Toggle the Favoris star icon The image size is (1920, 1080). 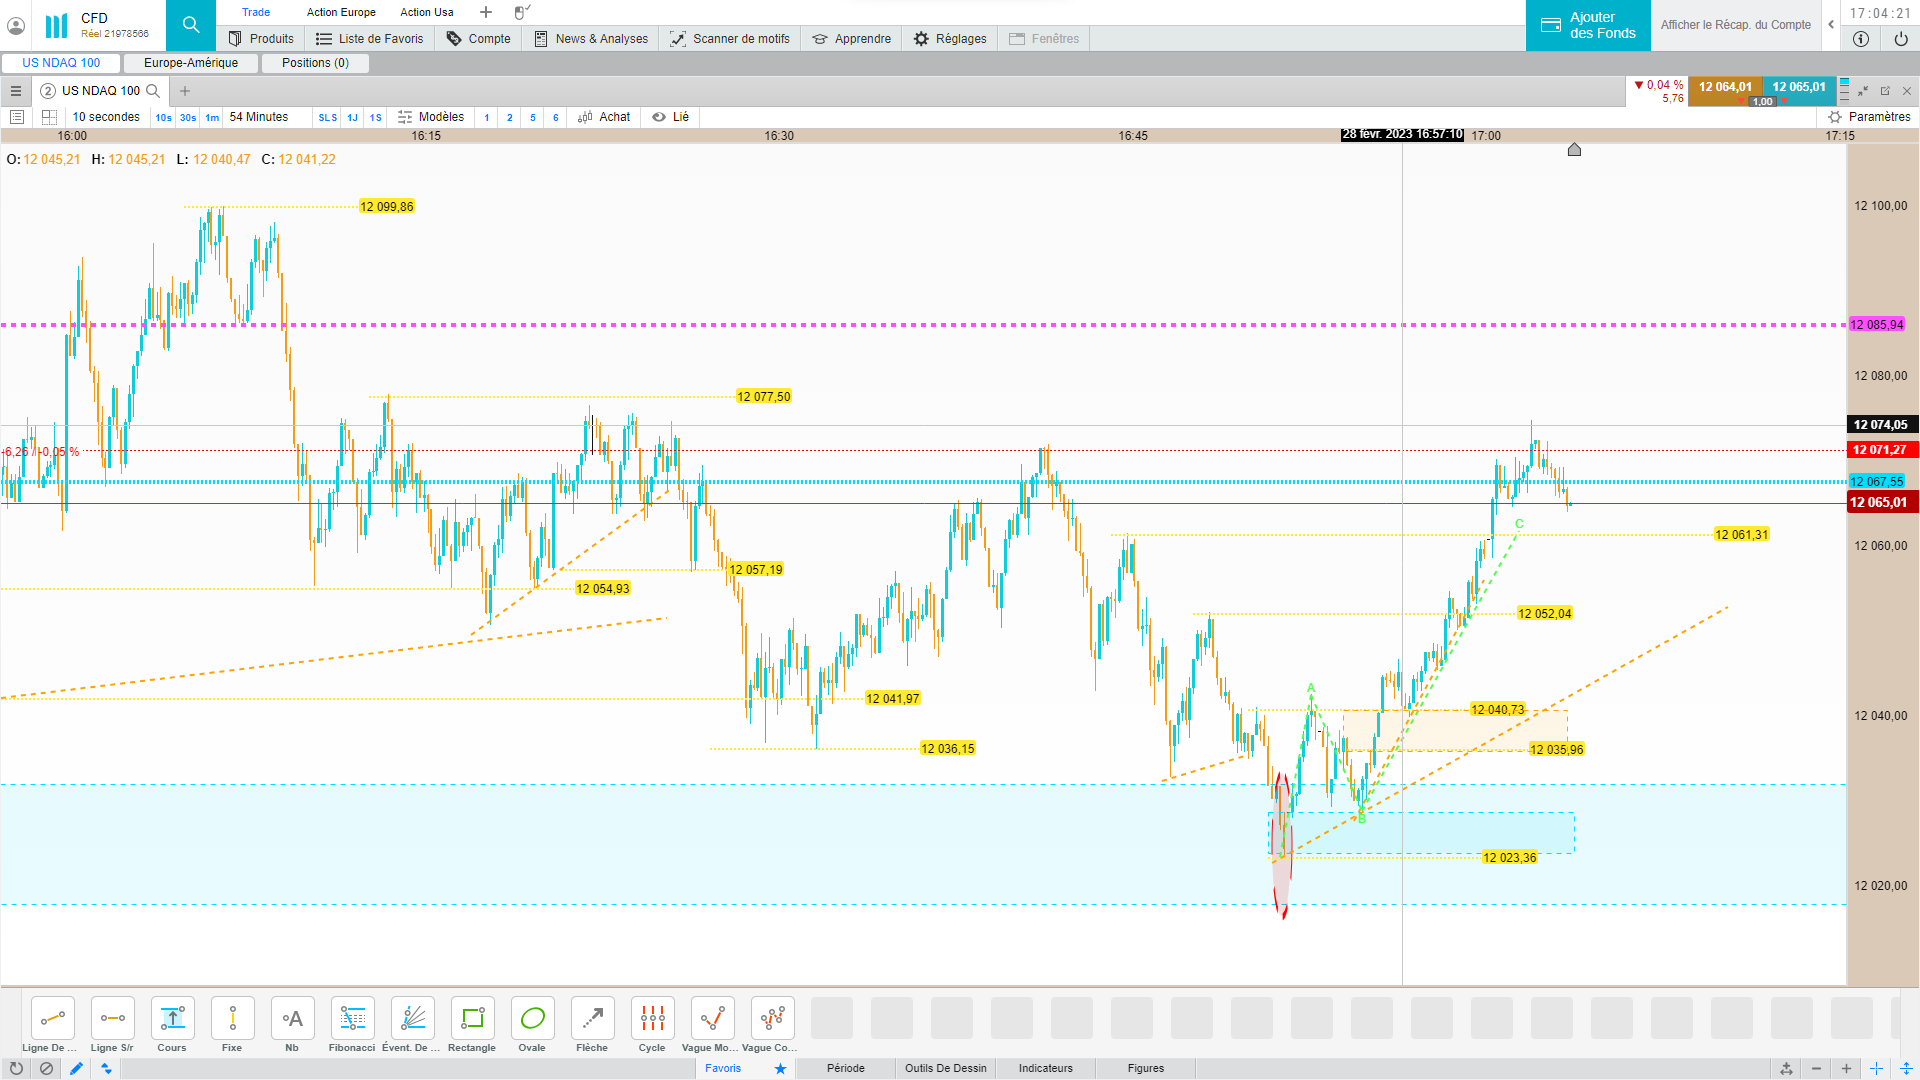click(780, 1068)
